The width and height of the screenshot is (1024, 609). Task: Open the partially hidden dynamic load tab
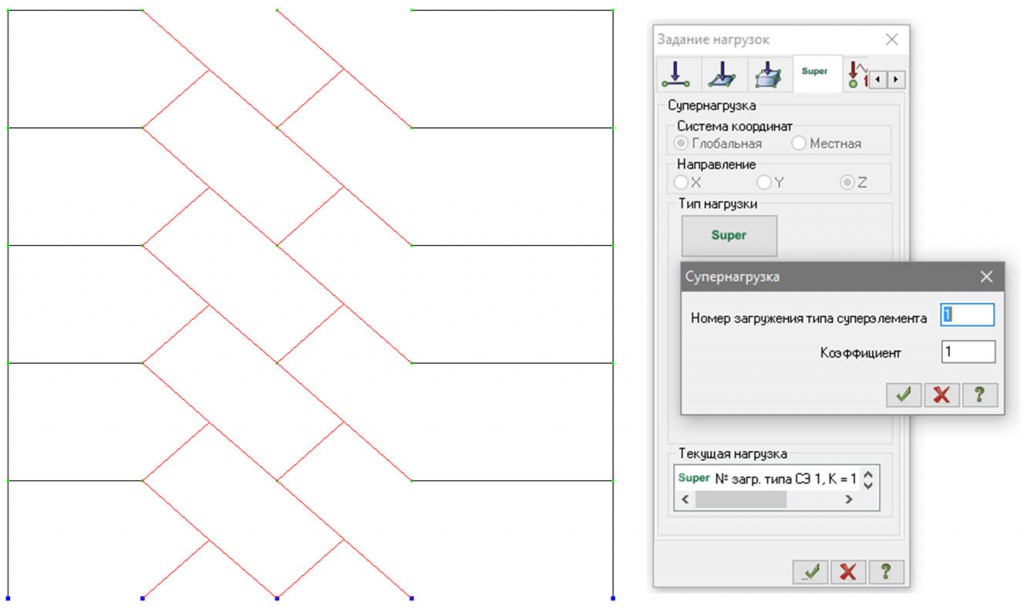coord(855,75)
